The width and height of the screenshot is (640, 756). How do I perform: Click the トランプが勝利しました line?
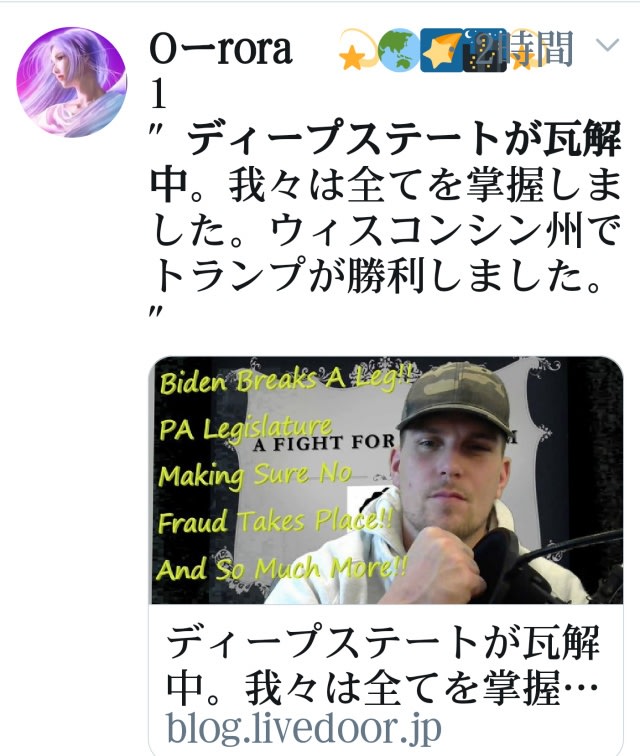coord(377,276)
